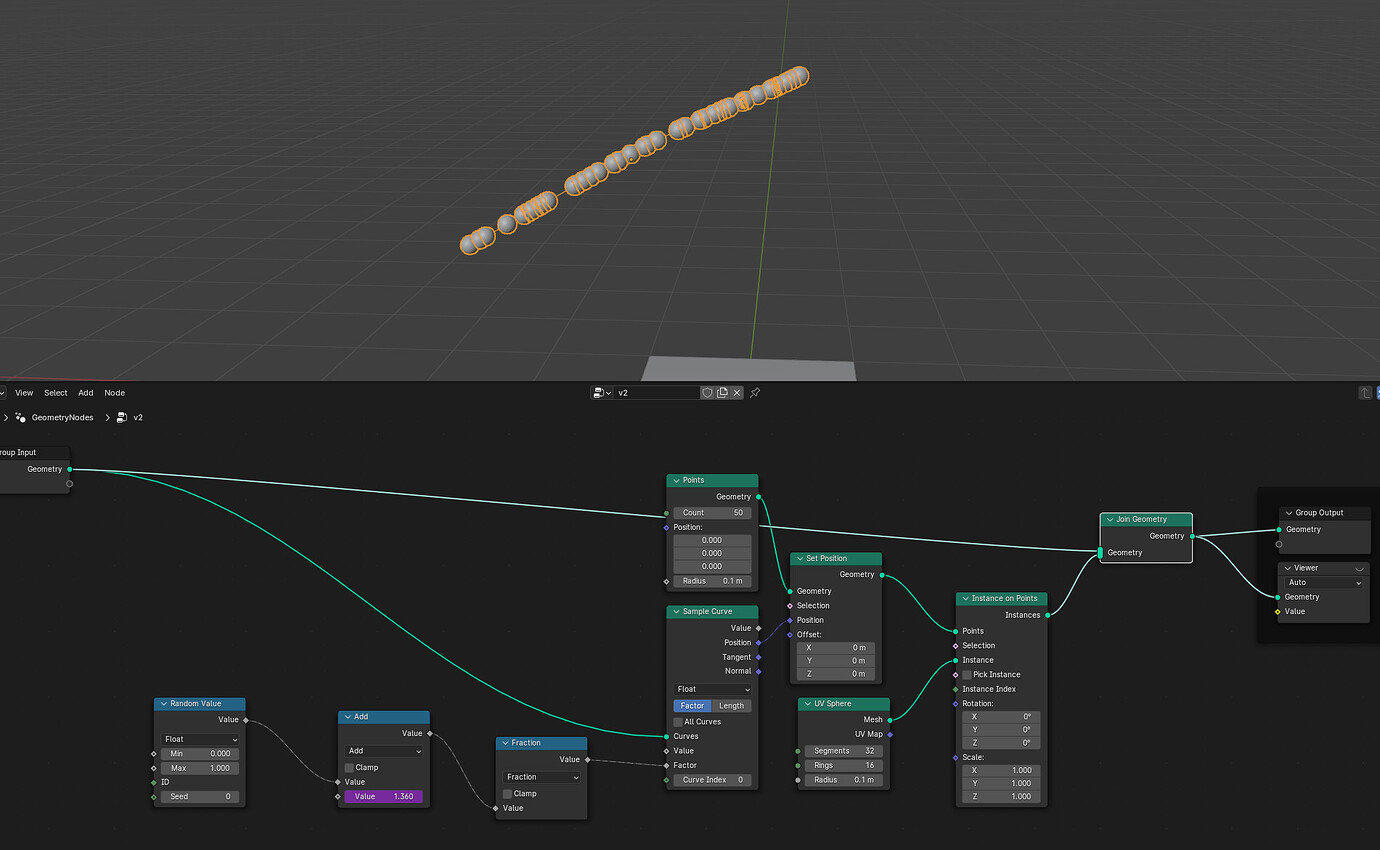Click the v2 node group name field
This screenshot has height=850, width=1380.
(x=656, y=393)
